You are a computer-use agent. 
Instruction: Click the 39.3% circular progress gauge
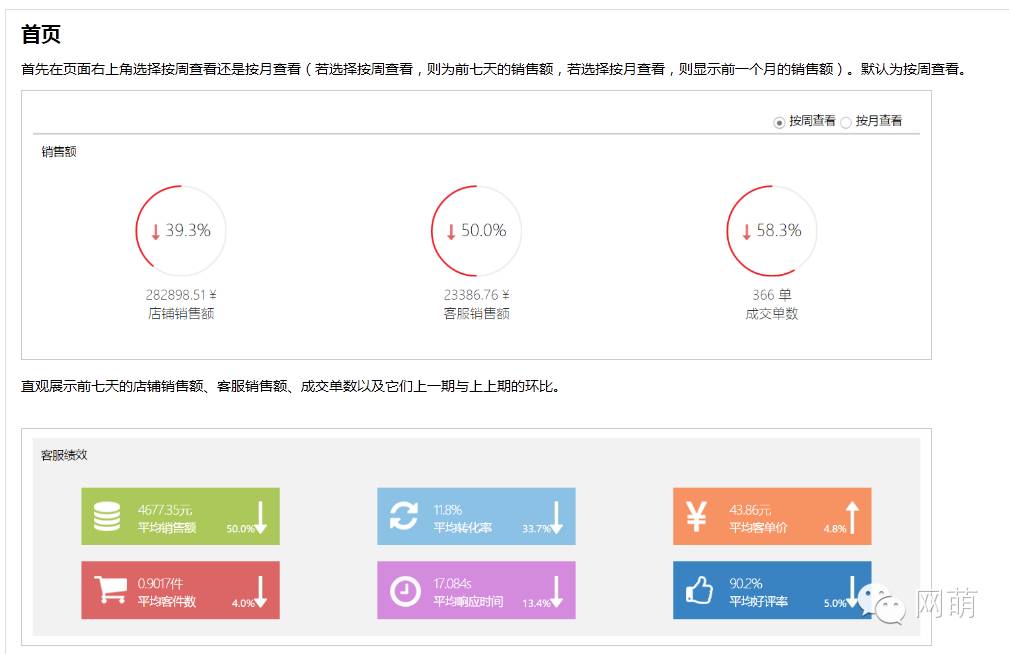[181, 230]
